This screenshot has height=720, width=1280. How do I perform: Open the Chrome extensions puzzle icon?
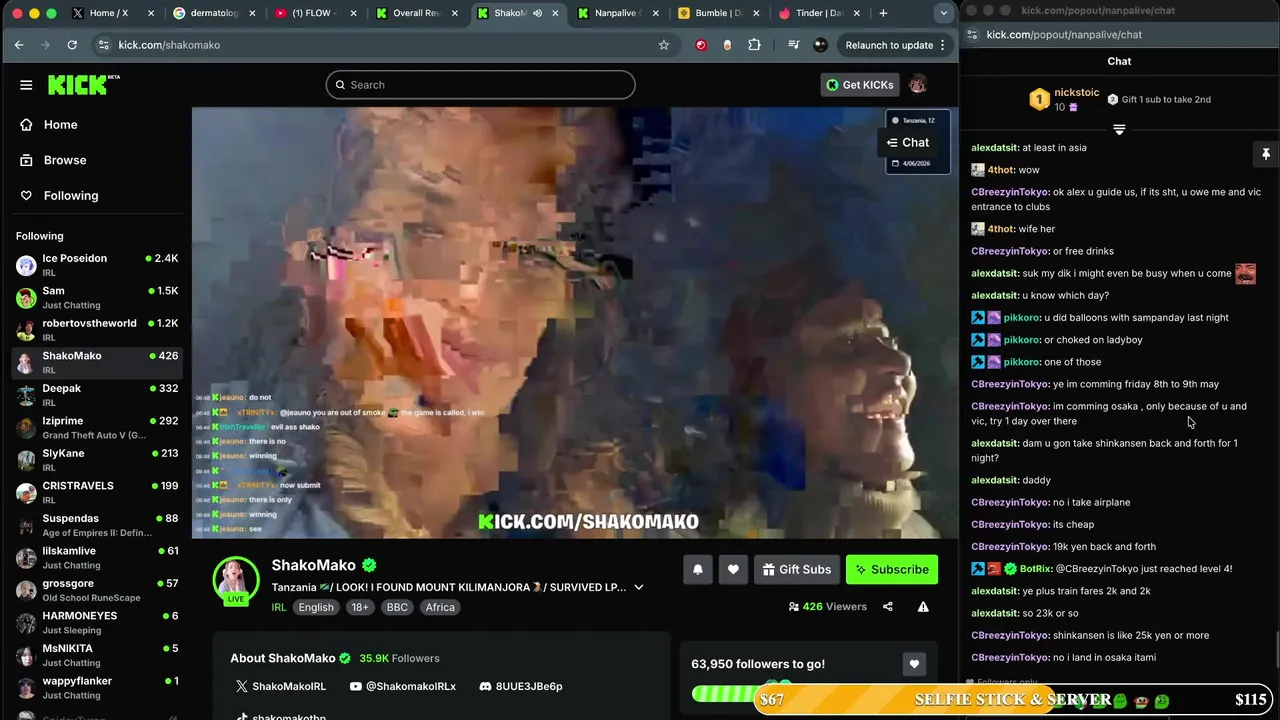tap(754, 45)
